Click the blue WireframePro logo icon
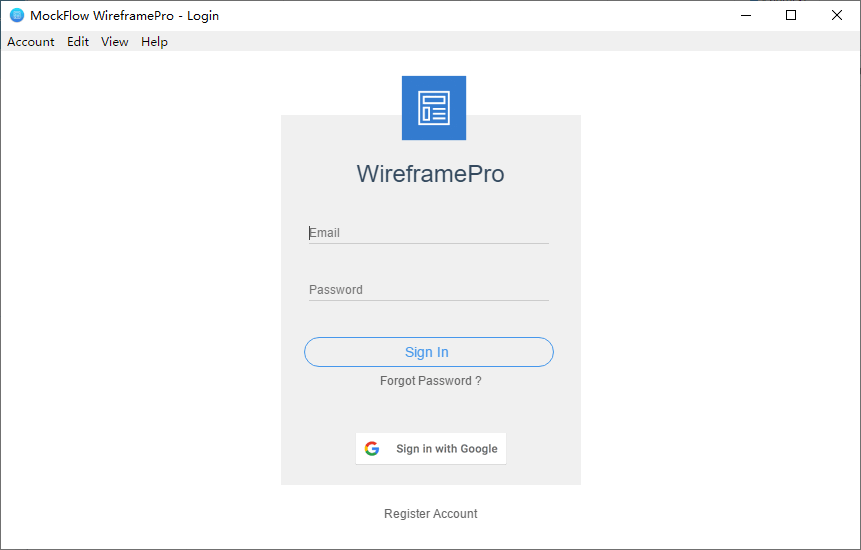The width and height of the screenshot is (861, 550). pos(433,108)
